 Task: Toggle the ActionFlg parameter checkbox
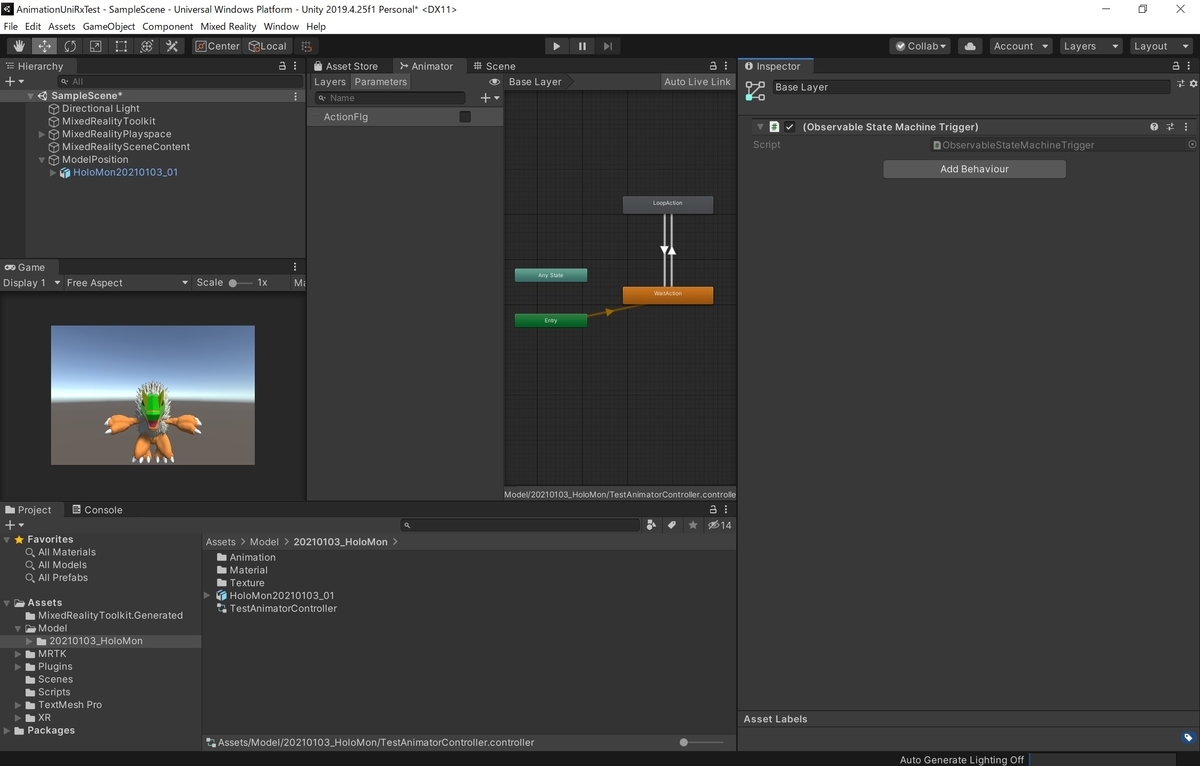465,117
